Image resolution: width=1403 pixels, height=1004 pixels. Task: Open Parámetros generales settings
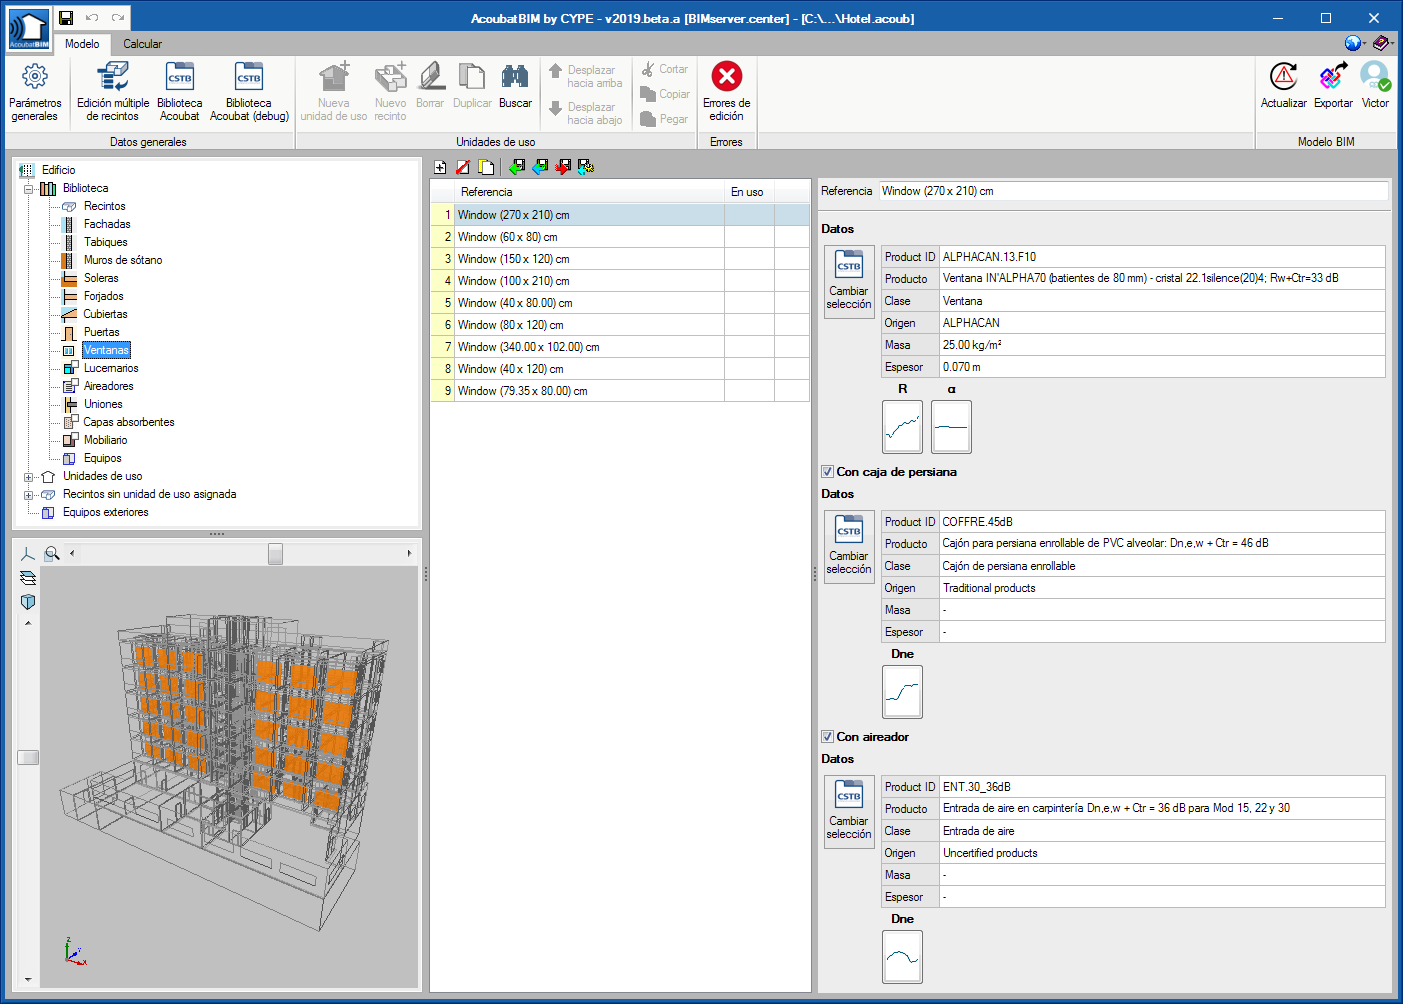[35, 92]
